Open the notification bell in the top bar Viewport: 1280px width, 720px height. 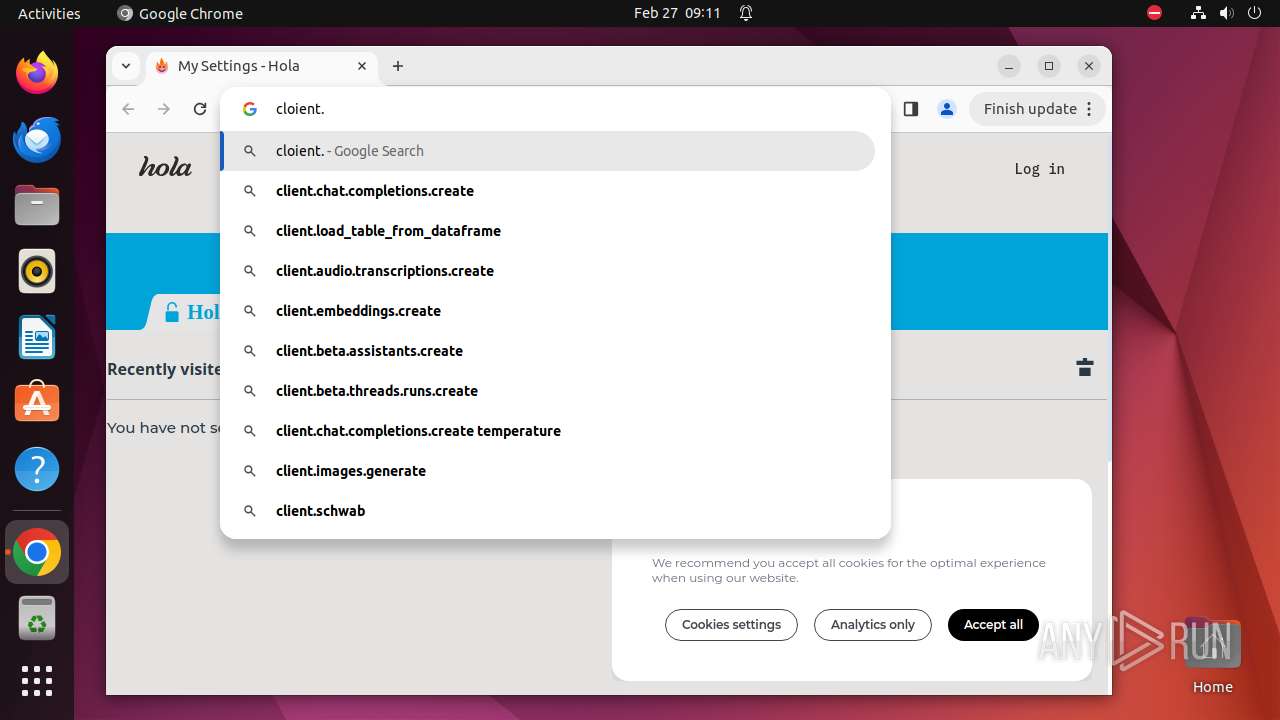746,13
